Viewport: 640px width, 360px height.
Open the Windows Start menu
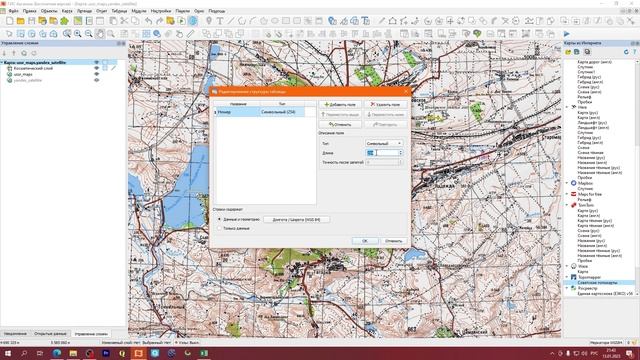[8, 353]
